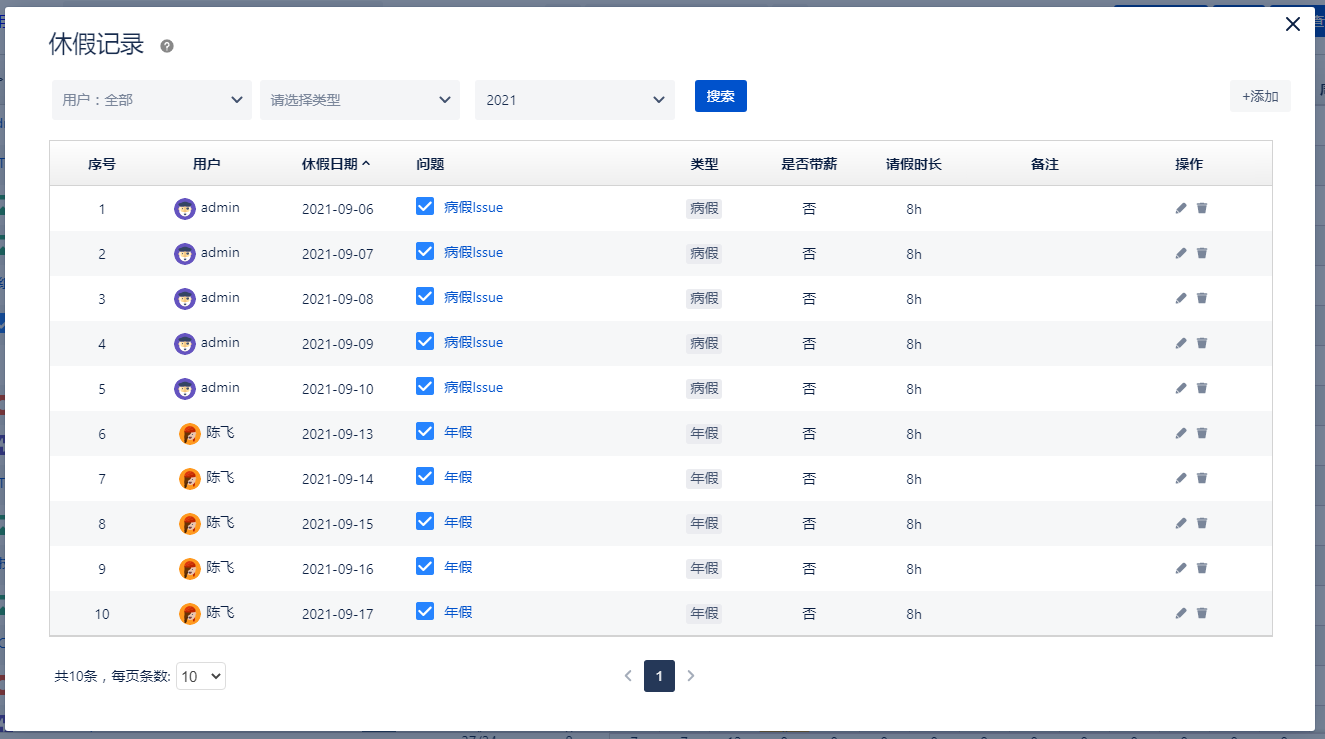1325x739 pixels.
Task: Click the +添加 add button
Action: [1260, 96]
